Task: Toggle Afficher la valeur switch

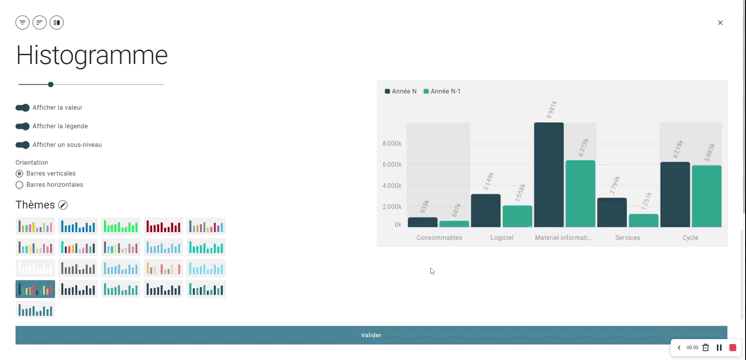Action: click(x=22, y=108)
